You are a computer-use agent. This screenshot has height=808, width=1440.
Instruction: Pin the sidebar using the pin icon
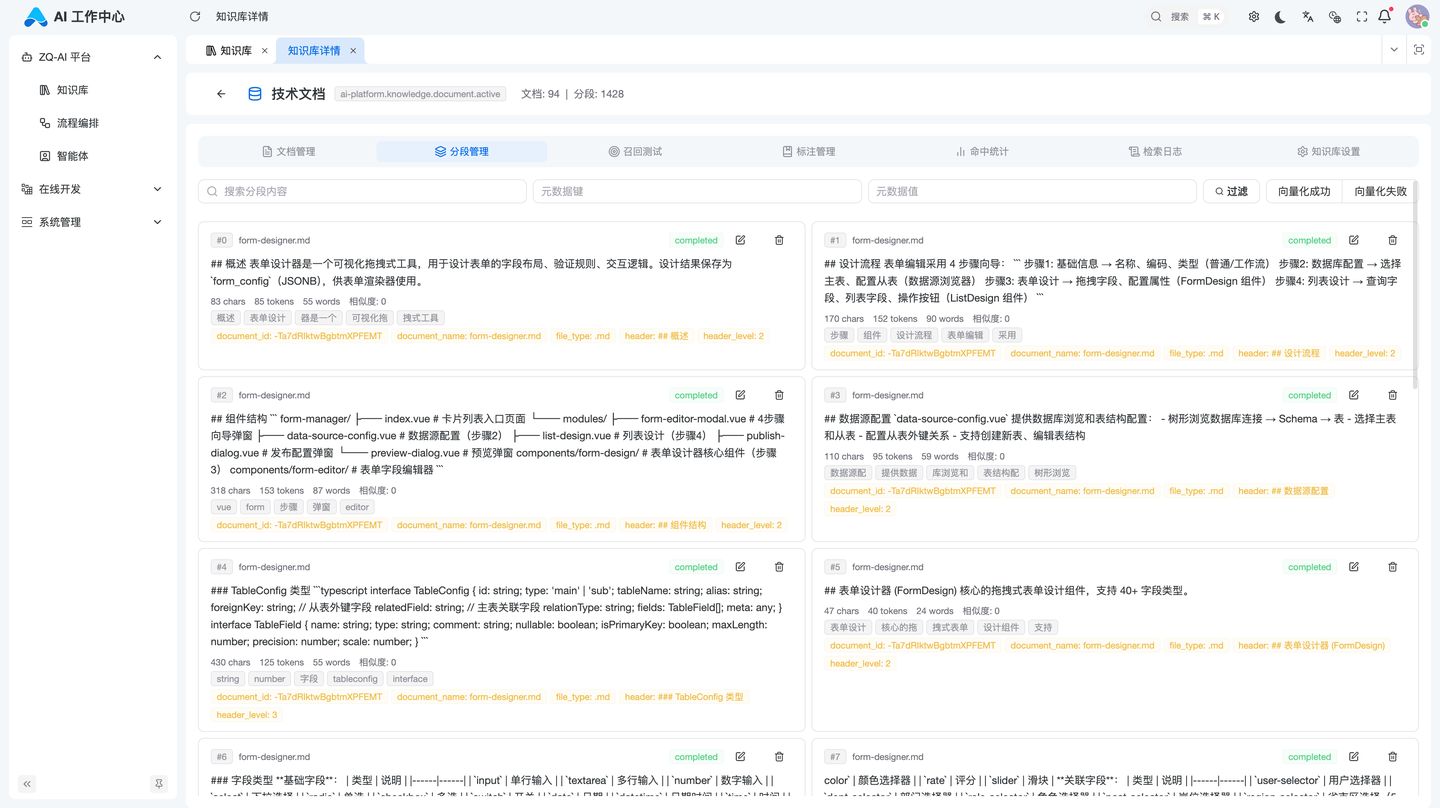pyautogui.click(x=159, y=784)
